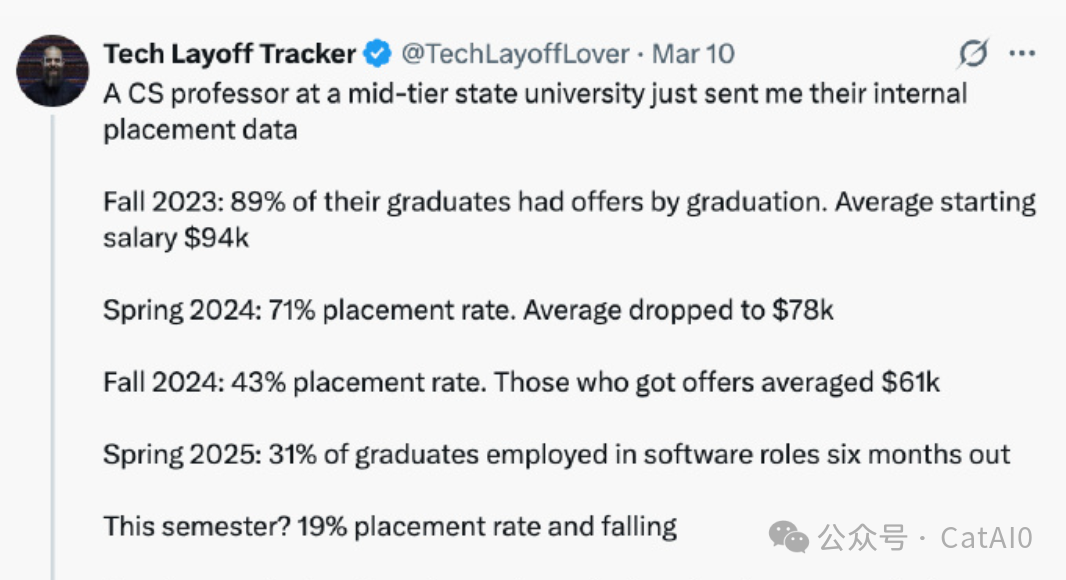Select the opening line about the CS professor

pyautogui.click(x=535, y=93)
